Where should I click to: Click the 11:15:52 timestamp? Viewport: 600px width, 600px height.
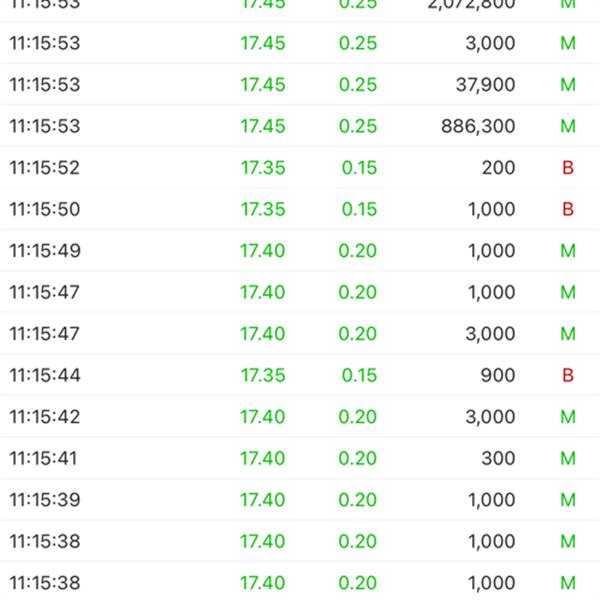(x=44, y=168)
